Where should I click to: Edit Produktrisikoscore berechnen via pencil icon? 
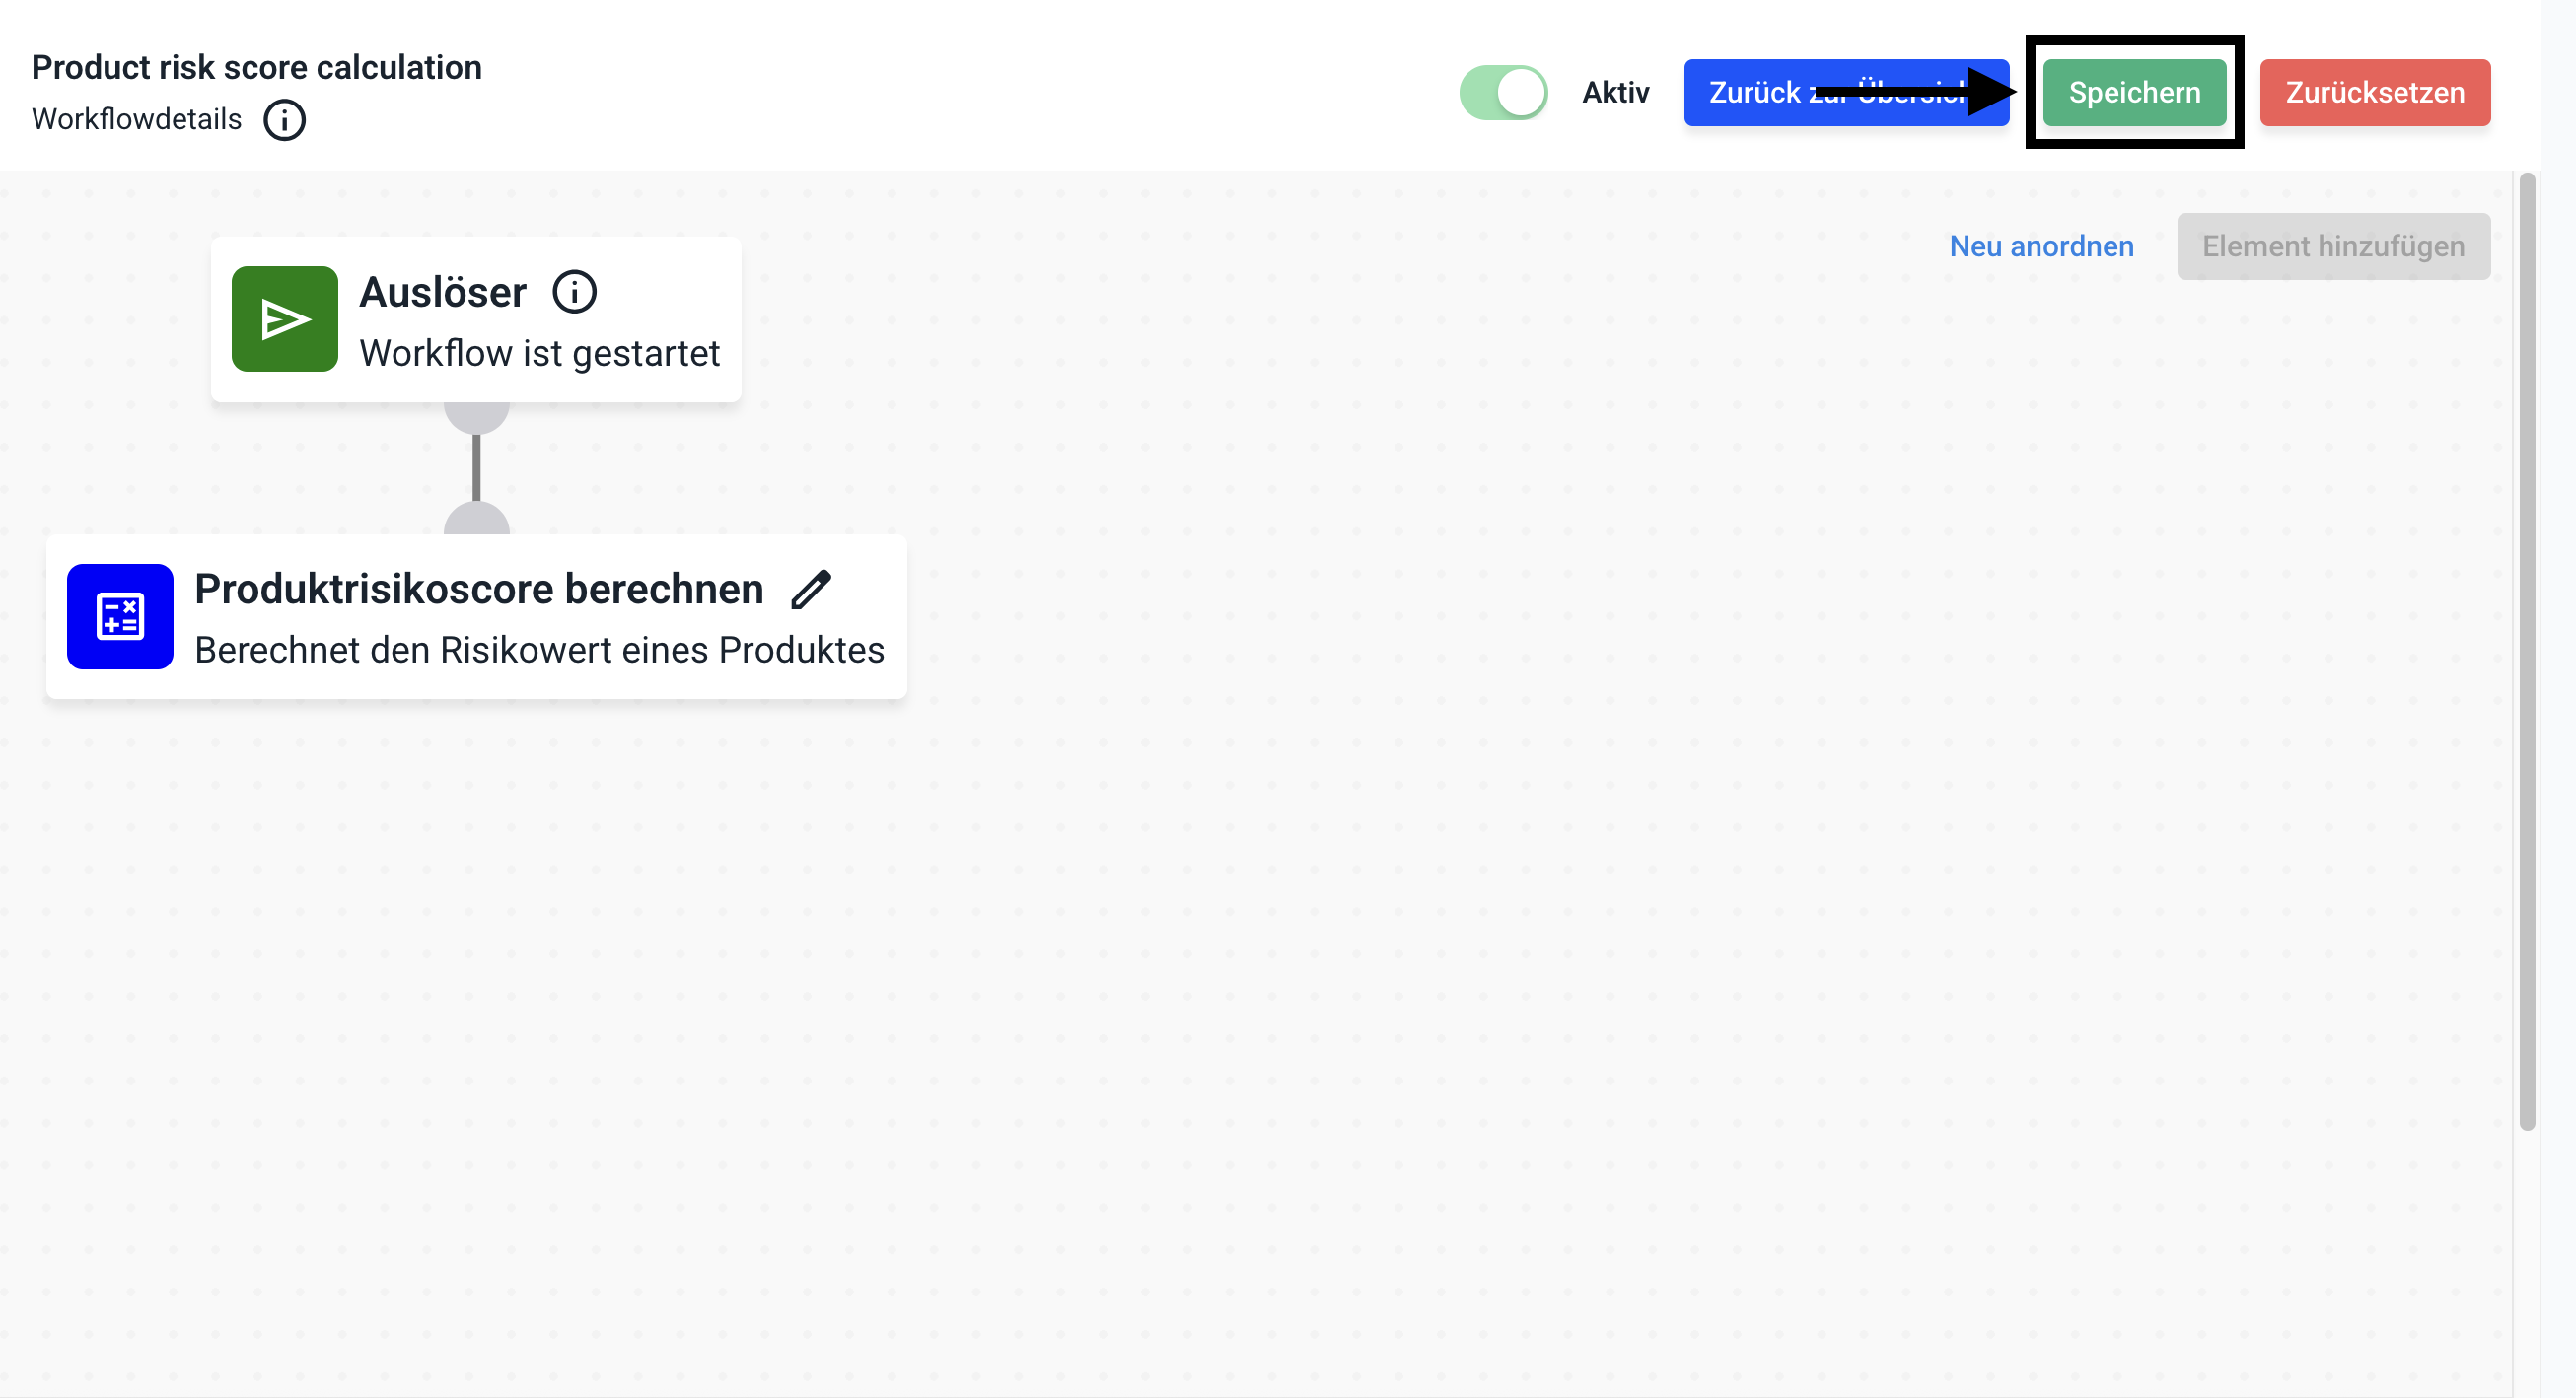pos(811,590)
